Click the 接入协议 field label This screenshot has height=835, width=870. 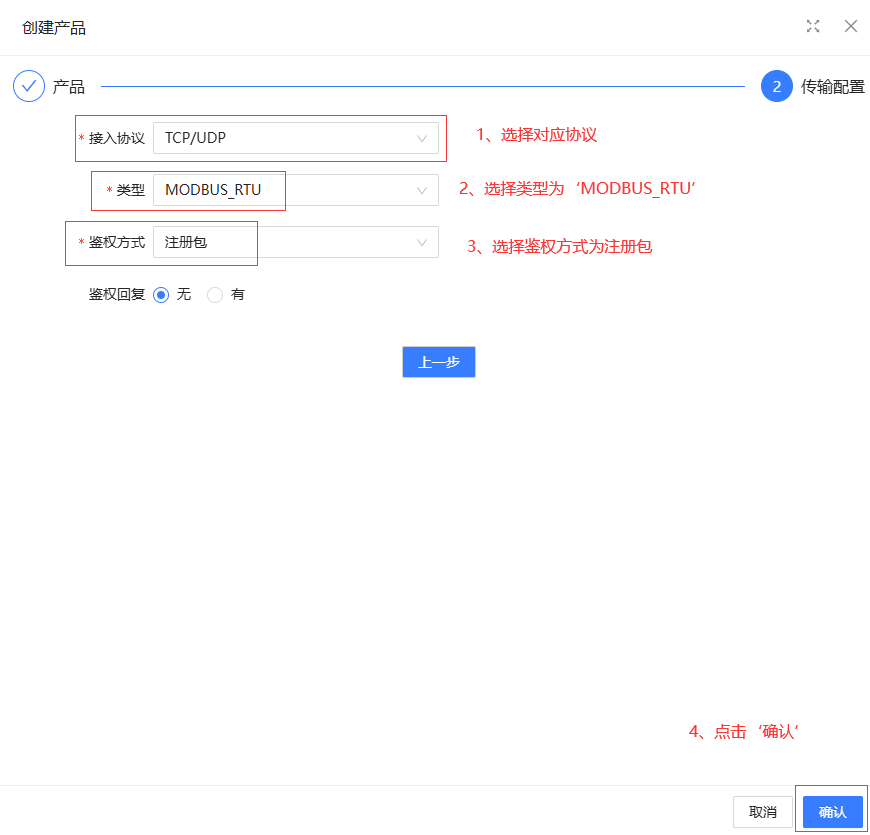click(x=117, y=138)
